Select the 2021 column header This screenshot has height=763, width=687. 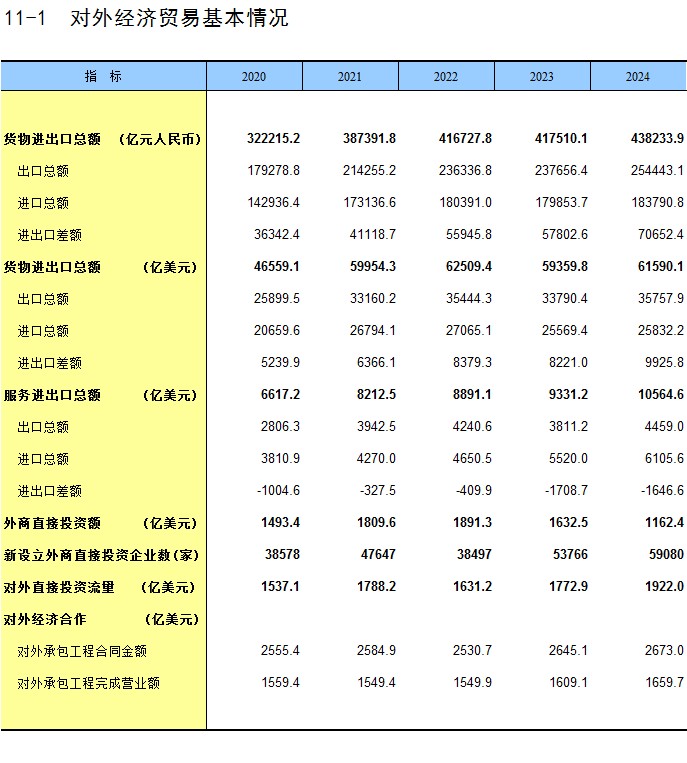coord(350,77)
